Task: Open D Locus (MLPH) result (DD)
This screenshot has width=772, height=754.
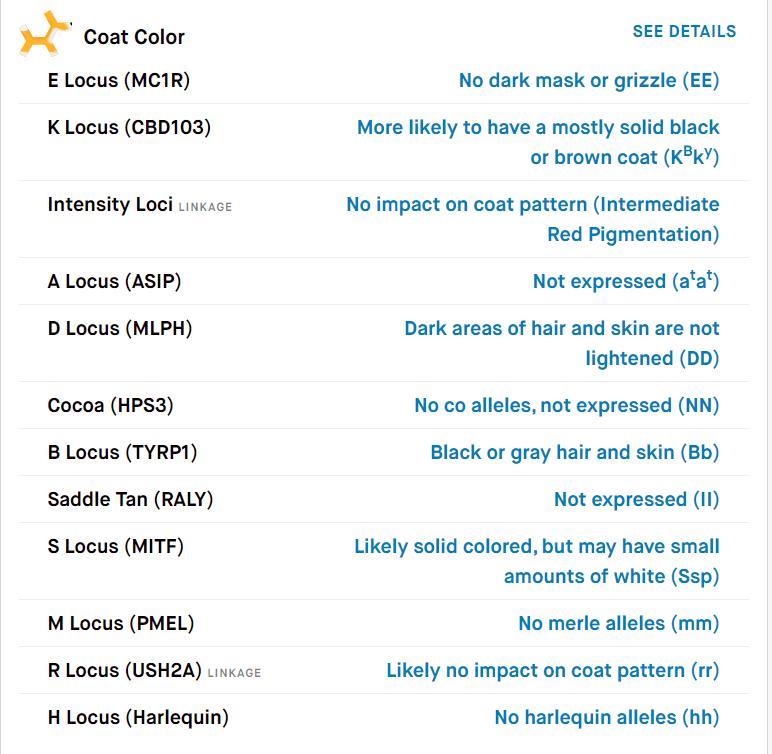Action: (x=562, y=343)
